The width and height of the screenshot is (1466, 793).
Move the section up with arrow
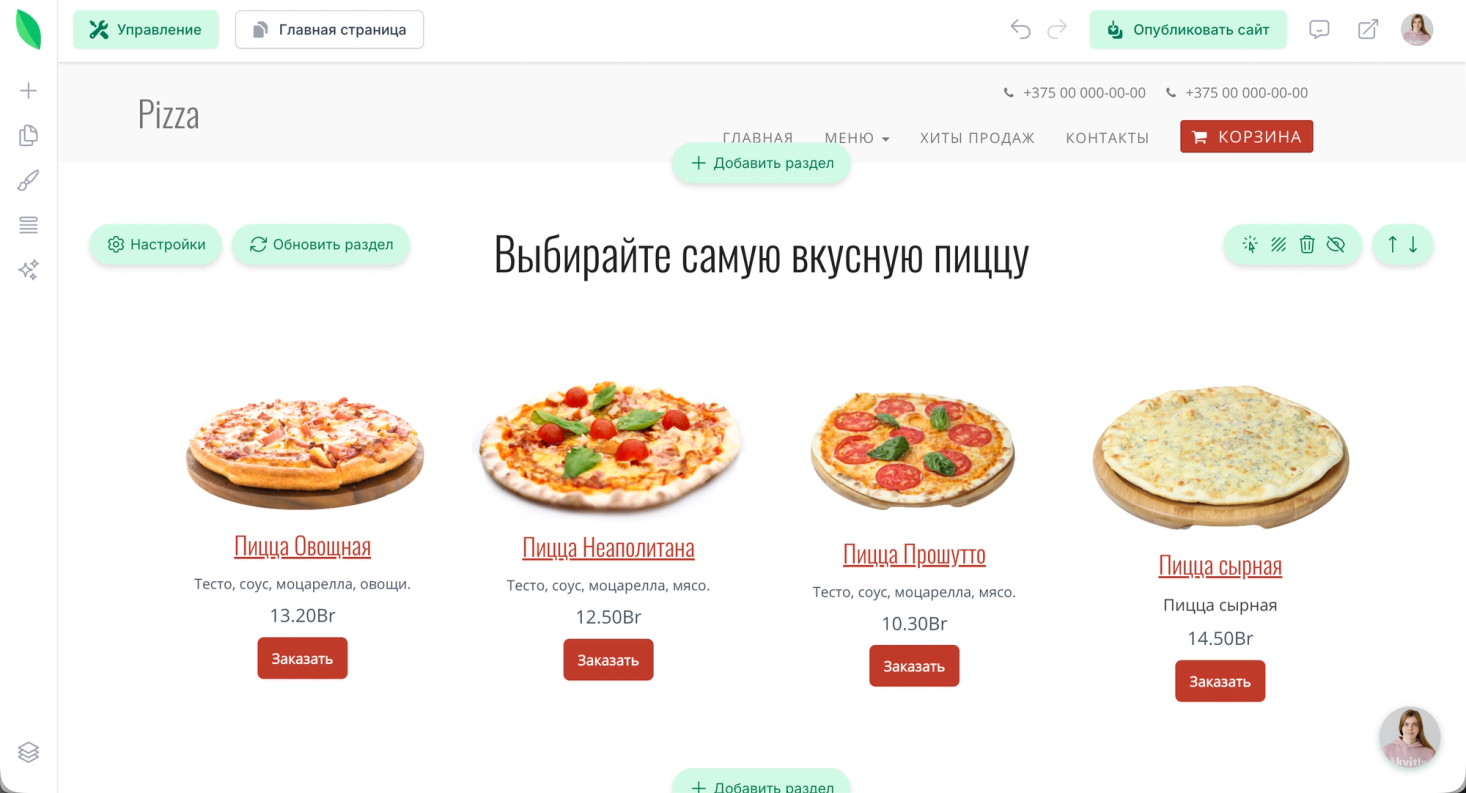[x=1392, y=244]
